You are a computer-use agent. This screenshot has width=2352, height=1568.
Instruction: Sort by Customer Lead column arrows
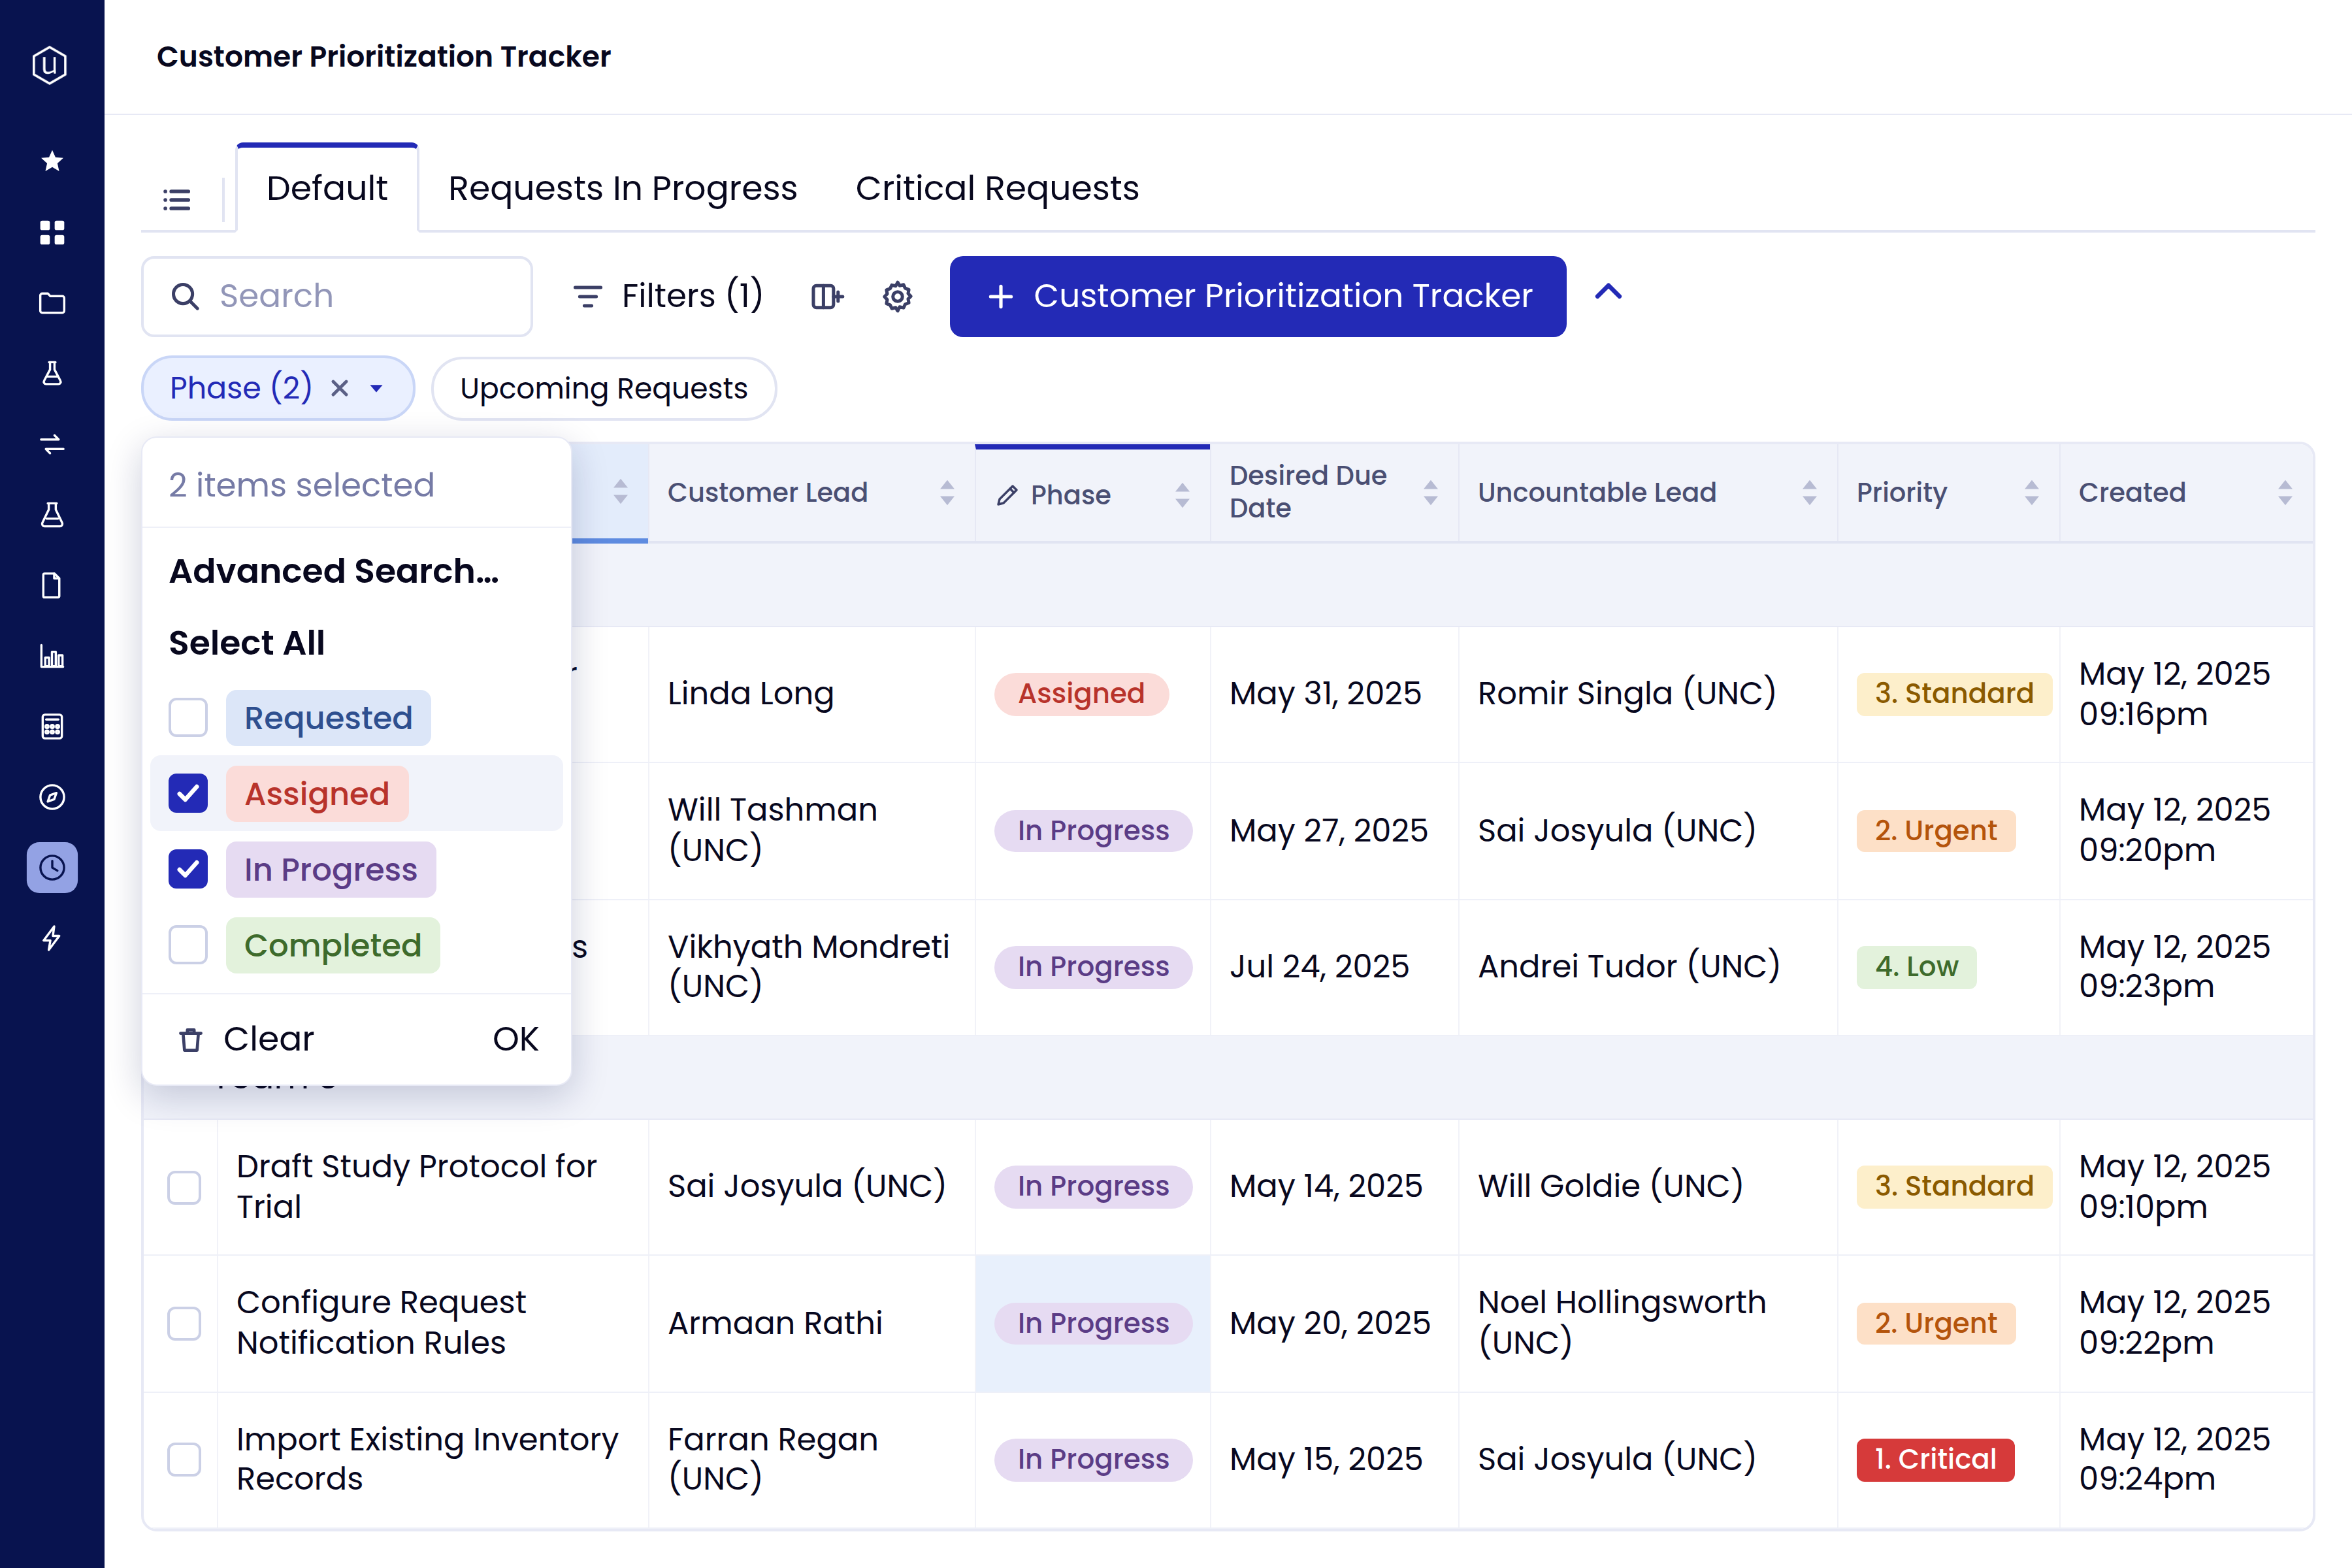[947, 492]
